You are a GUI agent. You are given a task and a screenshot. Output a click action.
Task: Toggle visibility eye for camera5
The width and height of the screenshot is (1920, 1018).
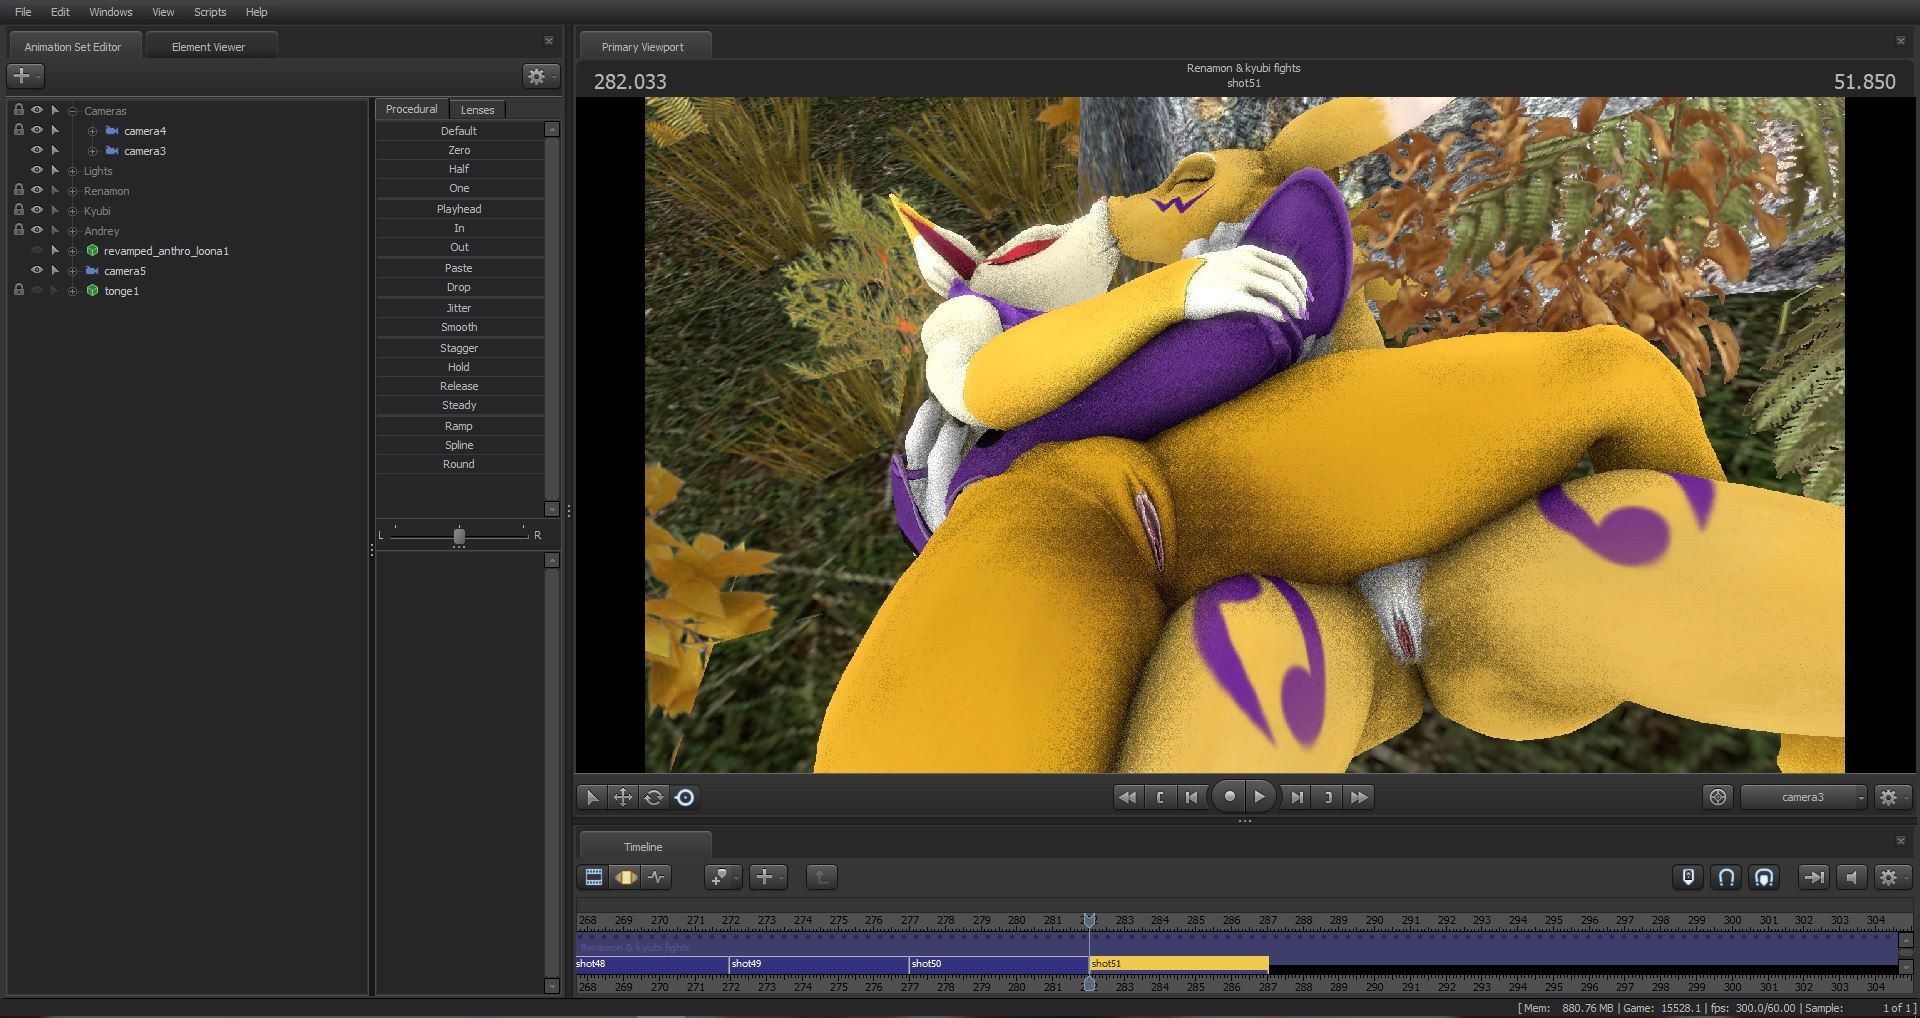coord(37,270)
